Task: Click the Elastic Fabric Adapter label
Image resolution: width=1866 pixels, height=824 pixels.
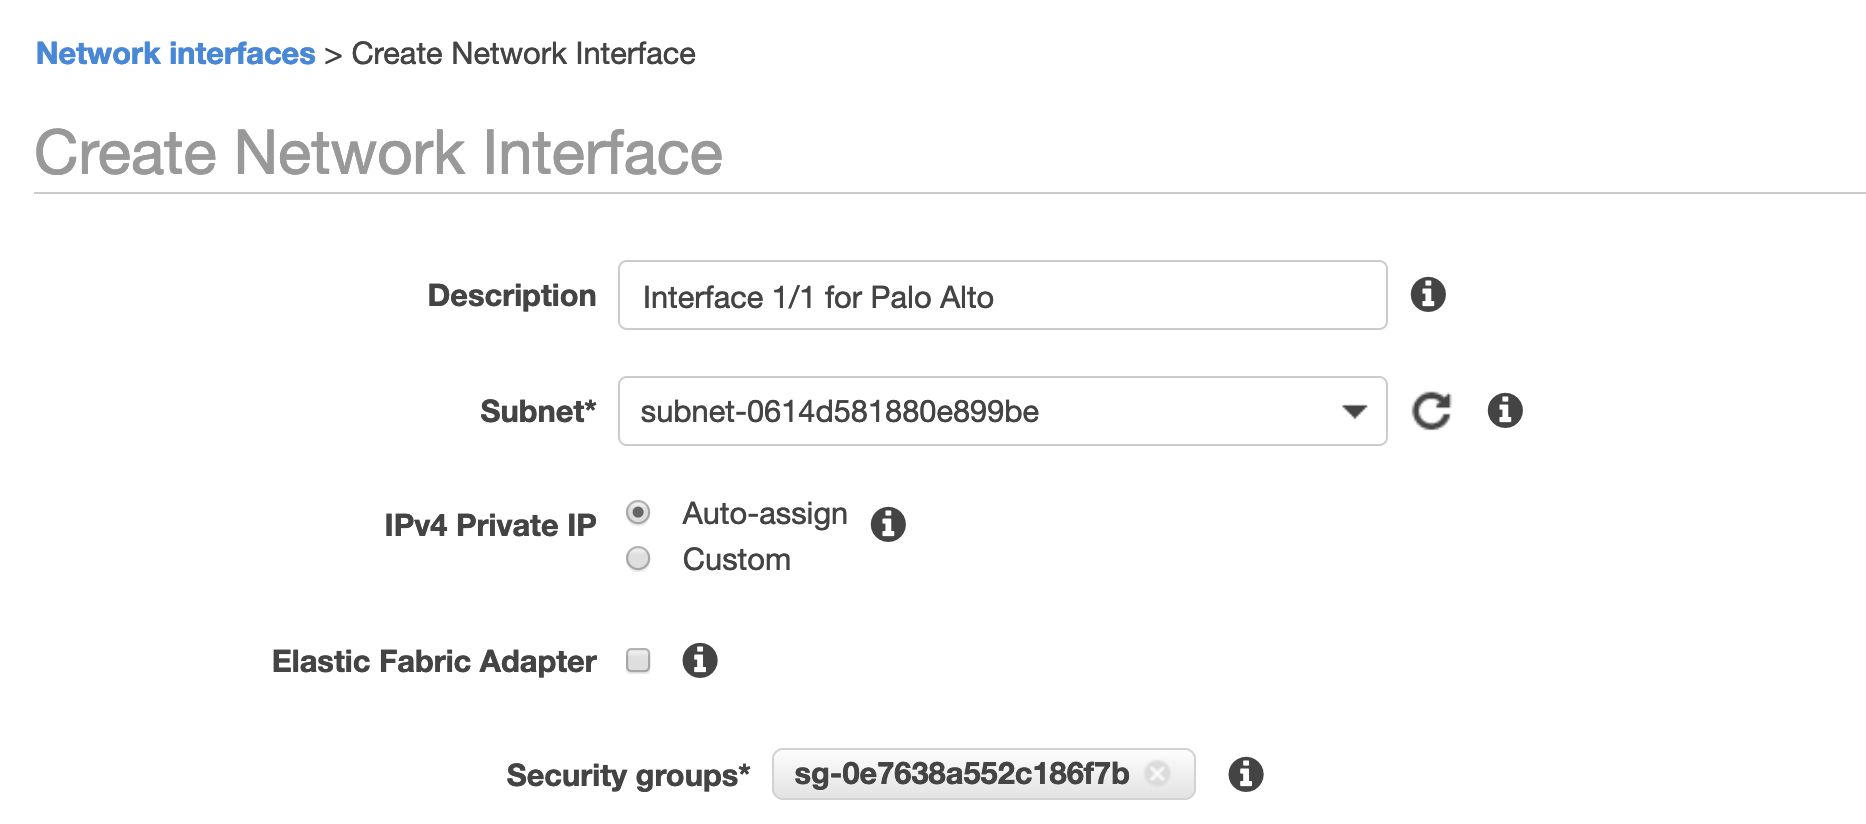Action: coord(434,661)
